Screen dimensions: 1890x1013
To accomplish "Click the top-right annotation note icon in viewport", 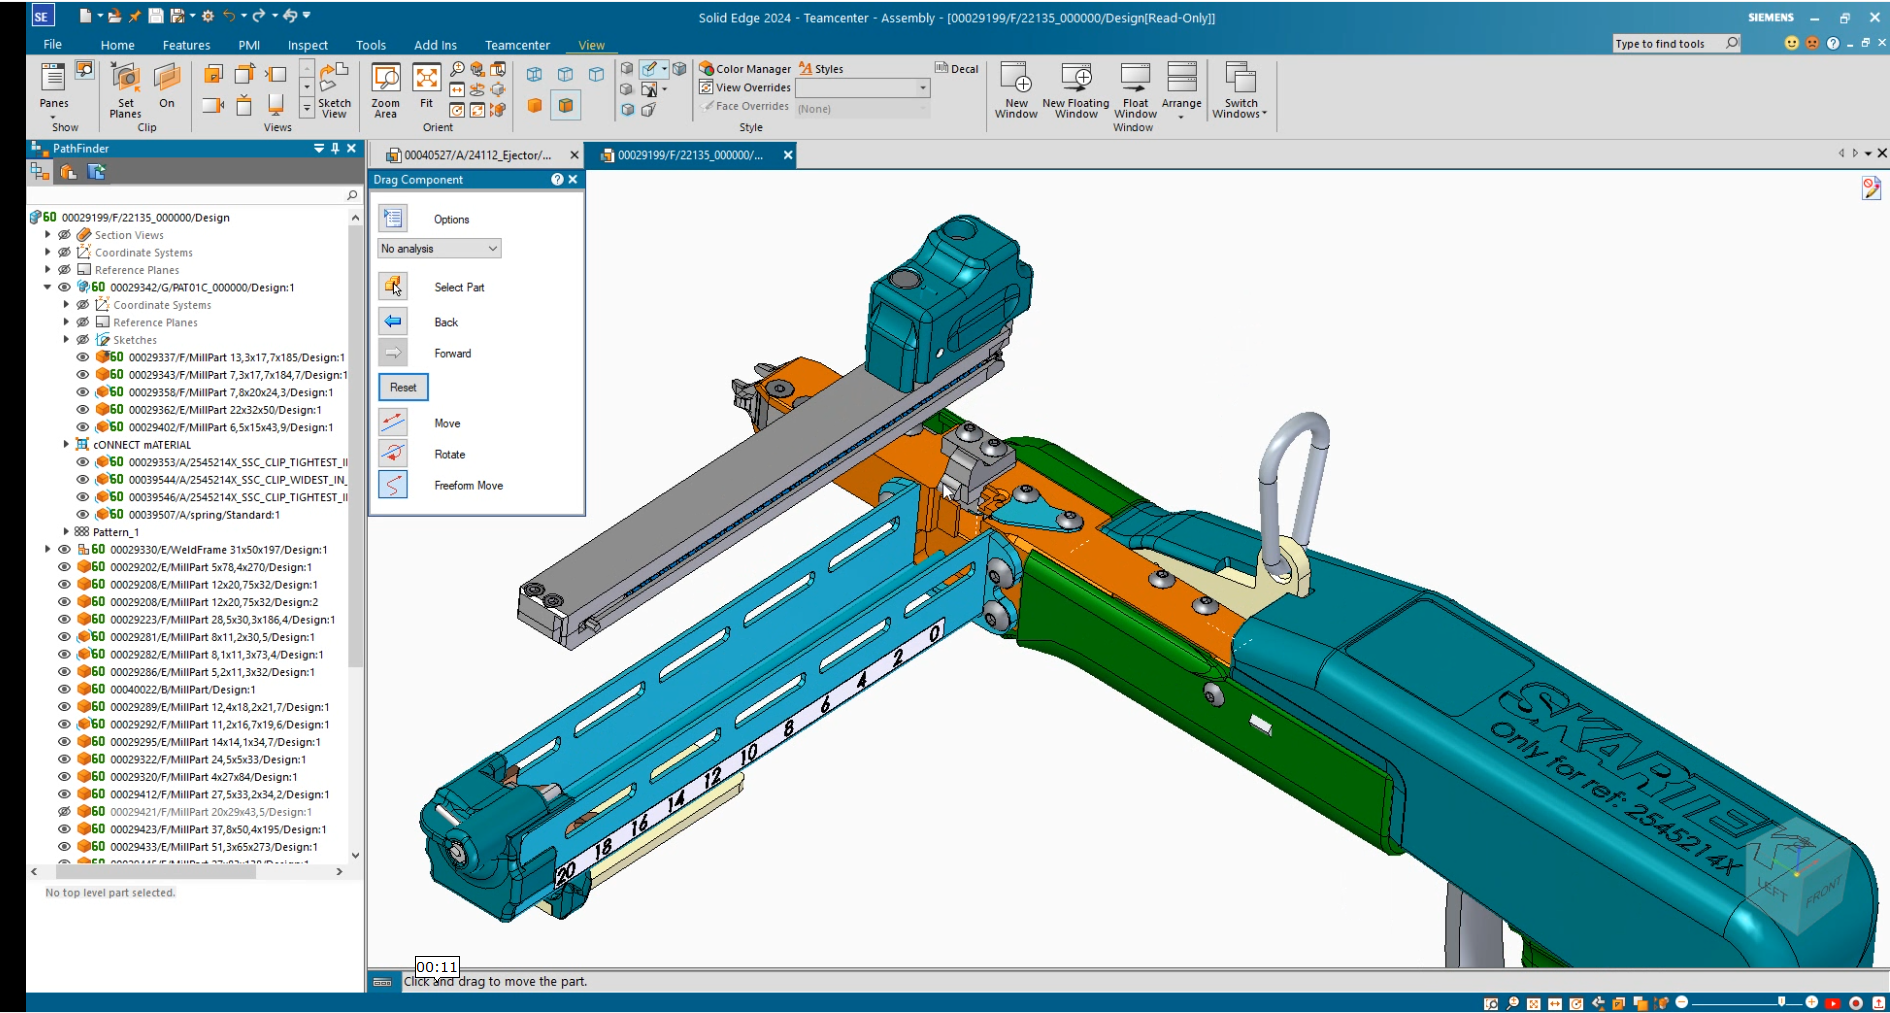I will 1871,188.
